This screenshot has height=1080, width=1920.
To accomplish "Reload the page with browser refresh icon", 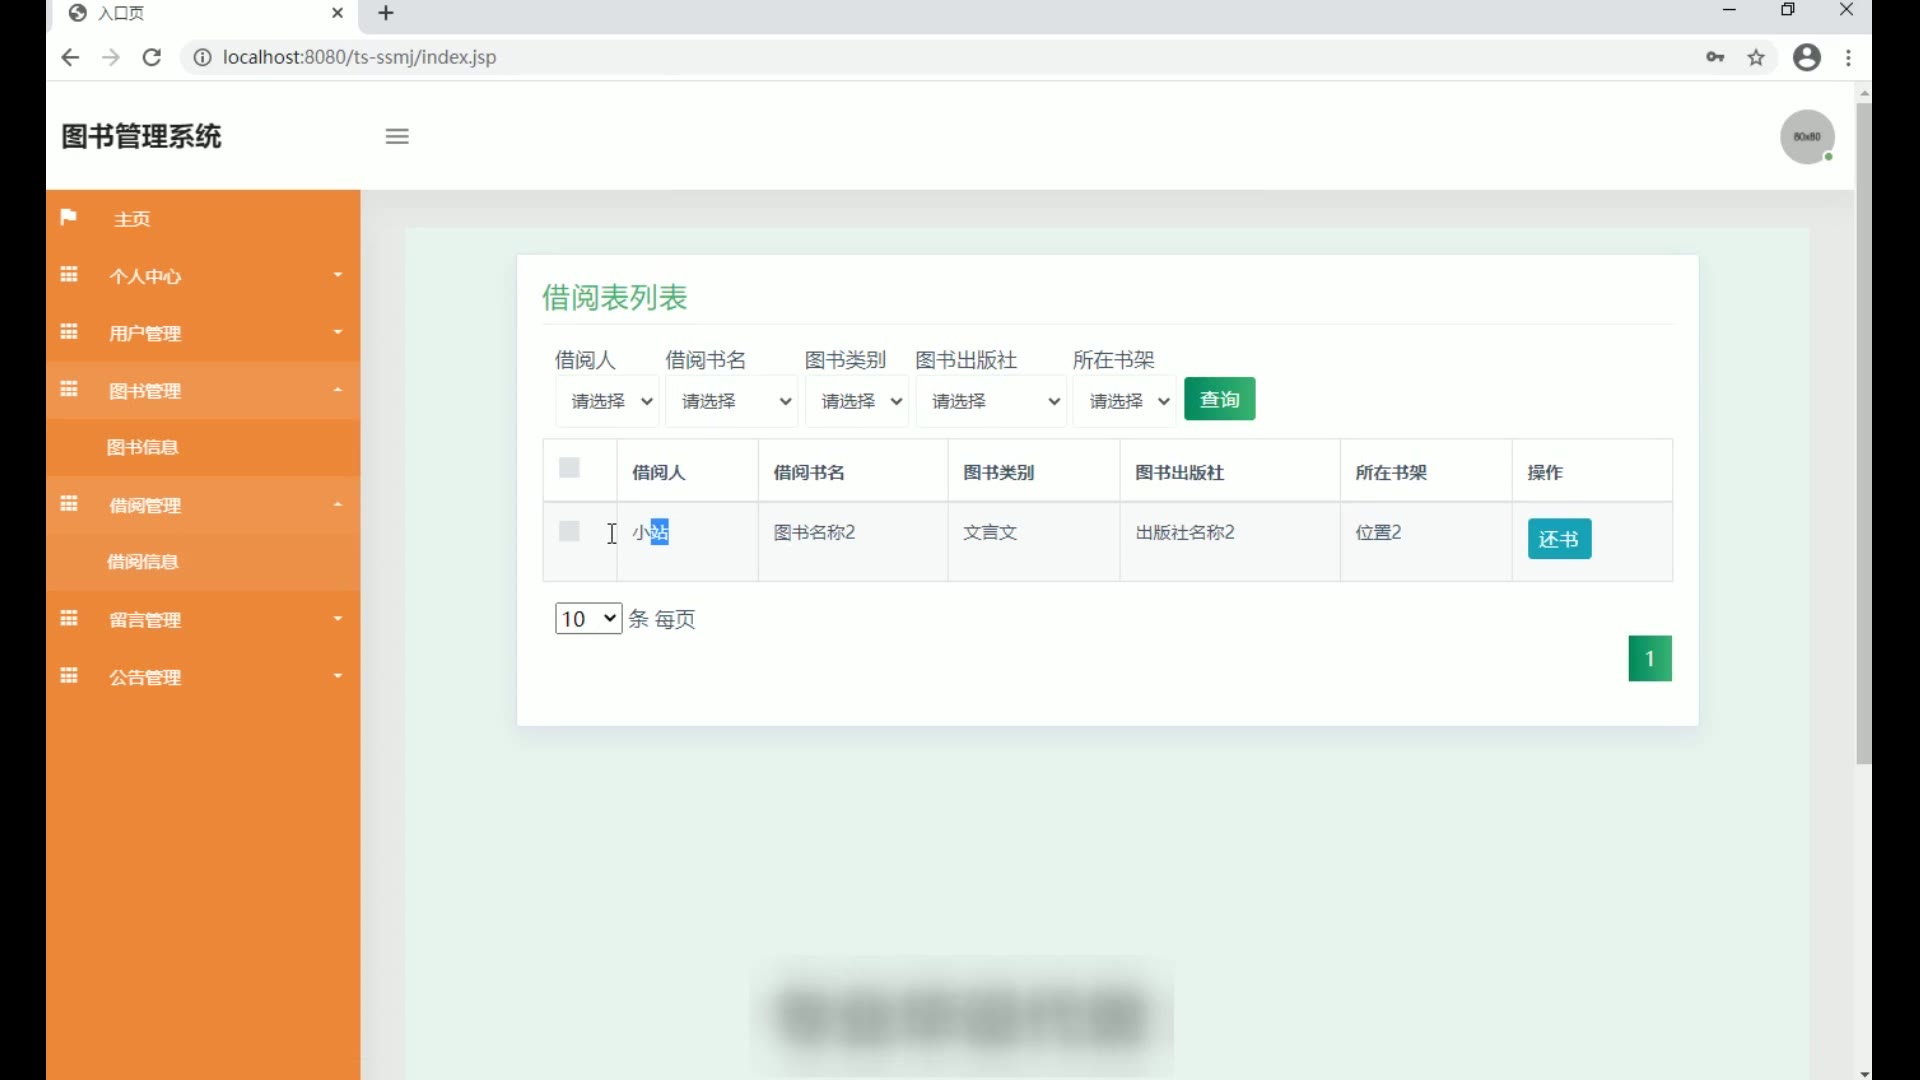I will point(152,57).
